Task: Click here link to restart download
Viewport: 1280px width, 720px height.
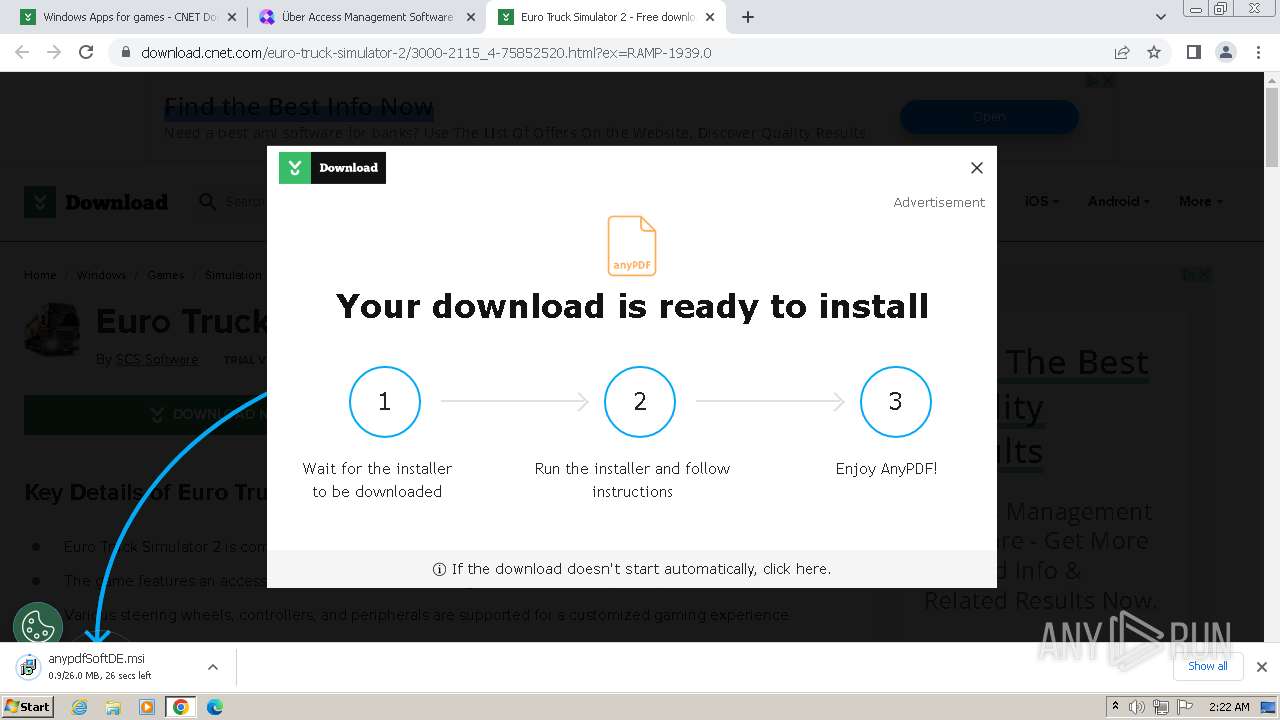Action: click(x=796, y=569)
